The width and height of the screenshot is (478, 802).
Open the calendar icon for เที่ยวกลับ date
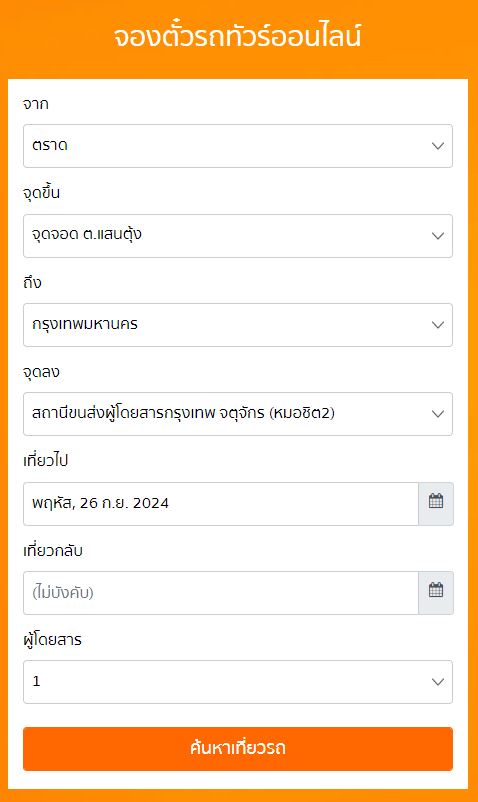tap(436, 592)
